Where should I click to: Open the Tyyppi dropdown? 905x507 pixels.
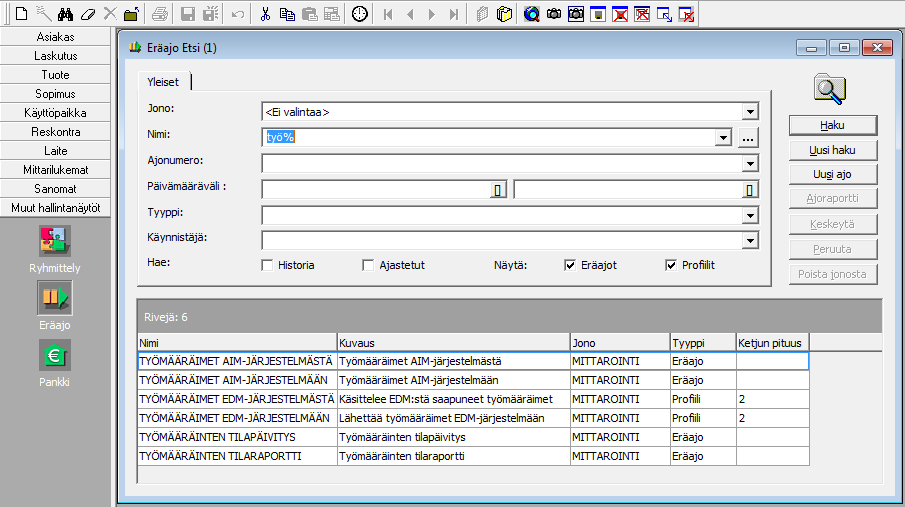750,216
